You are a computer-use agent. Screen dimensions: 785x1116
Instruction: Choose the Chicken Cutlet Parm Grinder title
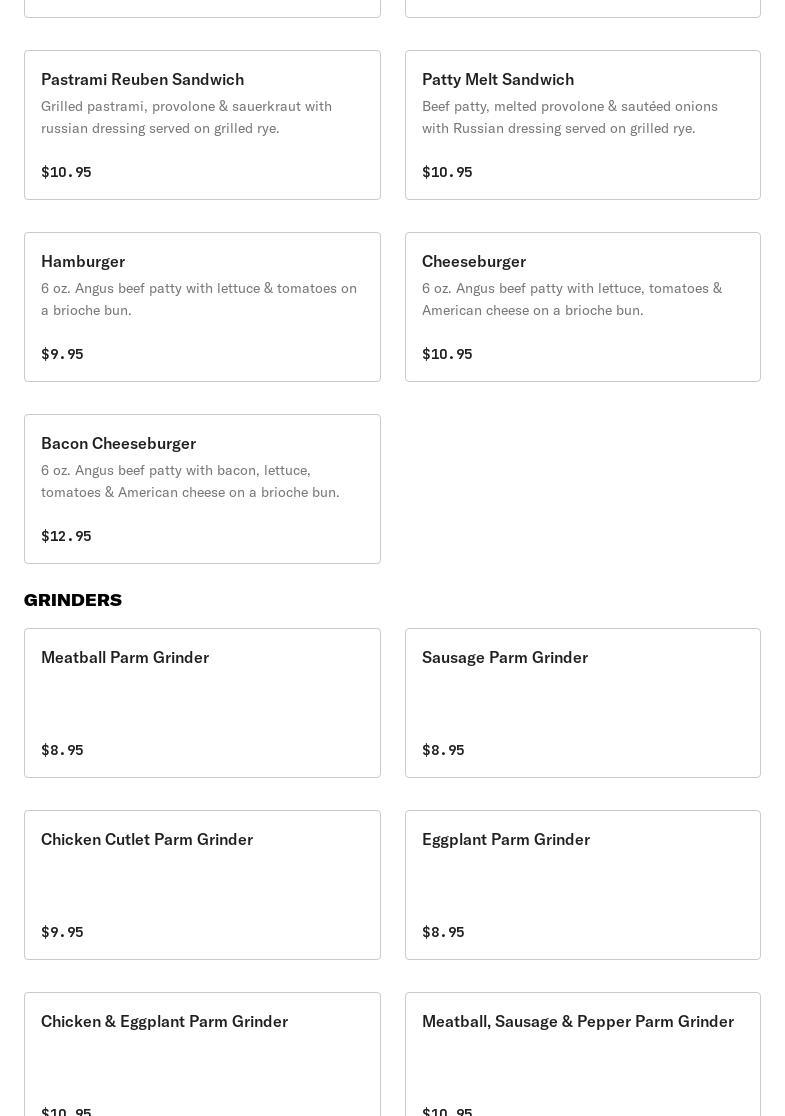pos(147,839)
